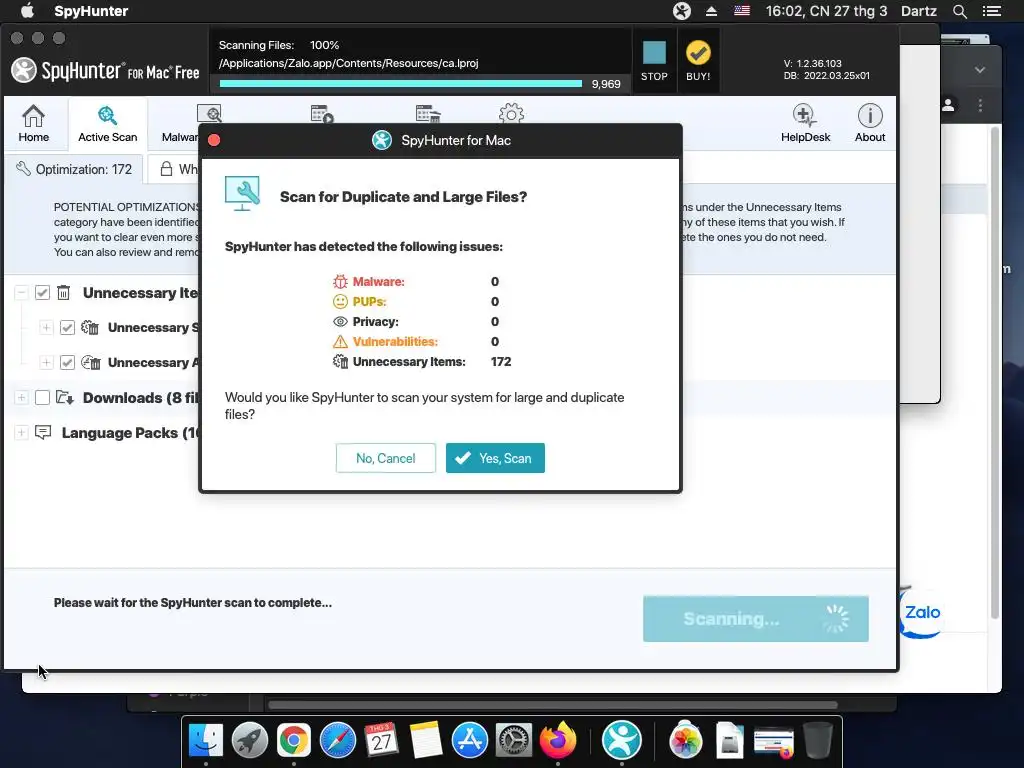The height and width of the screenshot is (768, 1024).
Task: Enable the Downloads checkbox
Action: [42, 397]
